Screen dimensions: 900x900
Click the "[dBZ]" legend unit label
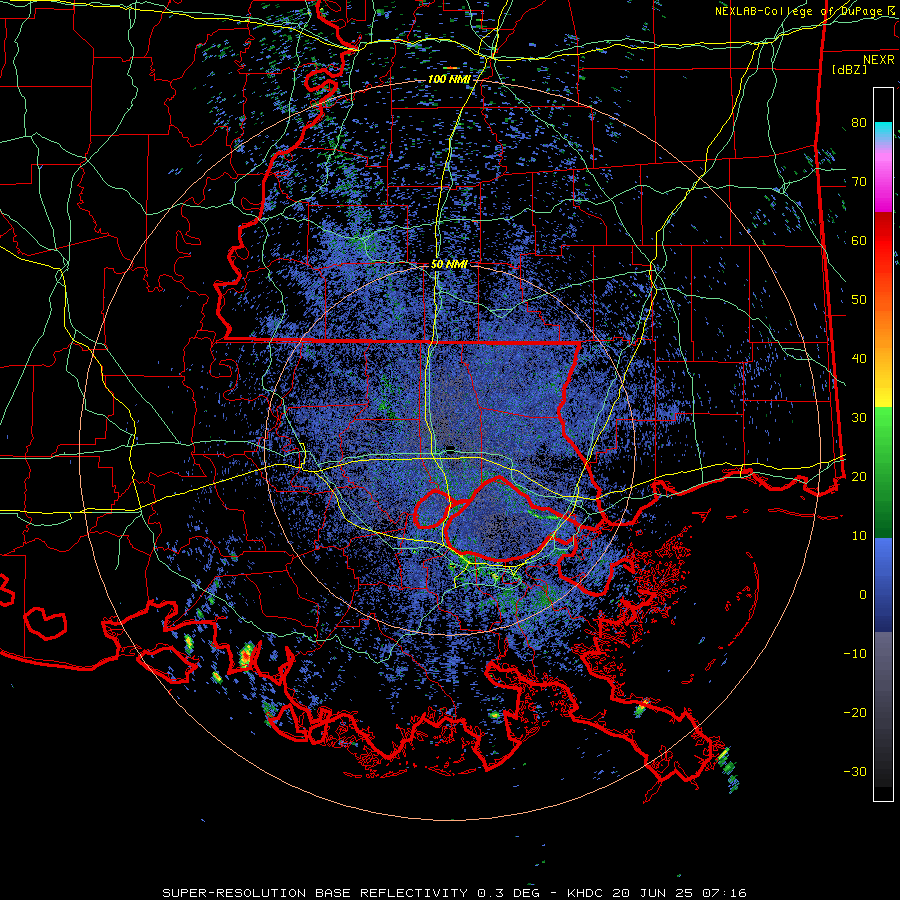[849, 69]
